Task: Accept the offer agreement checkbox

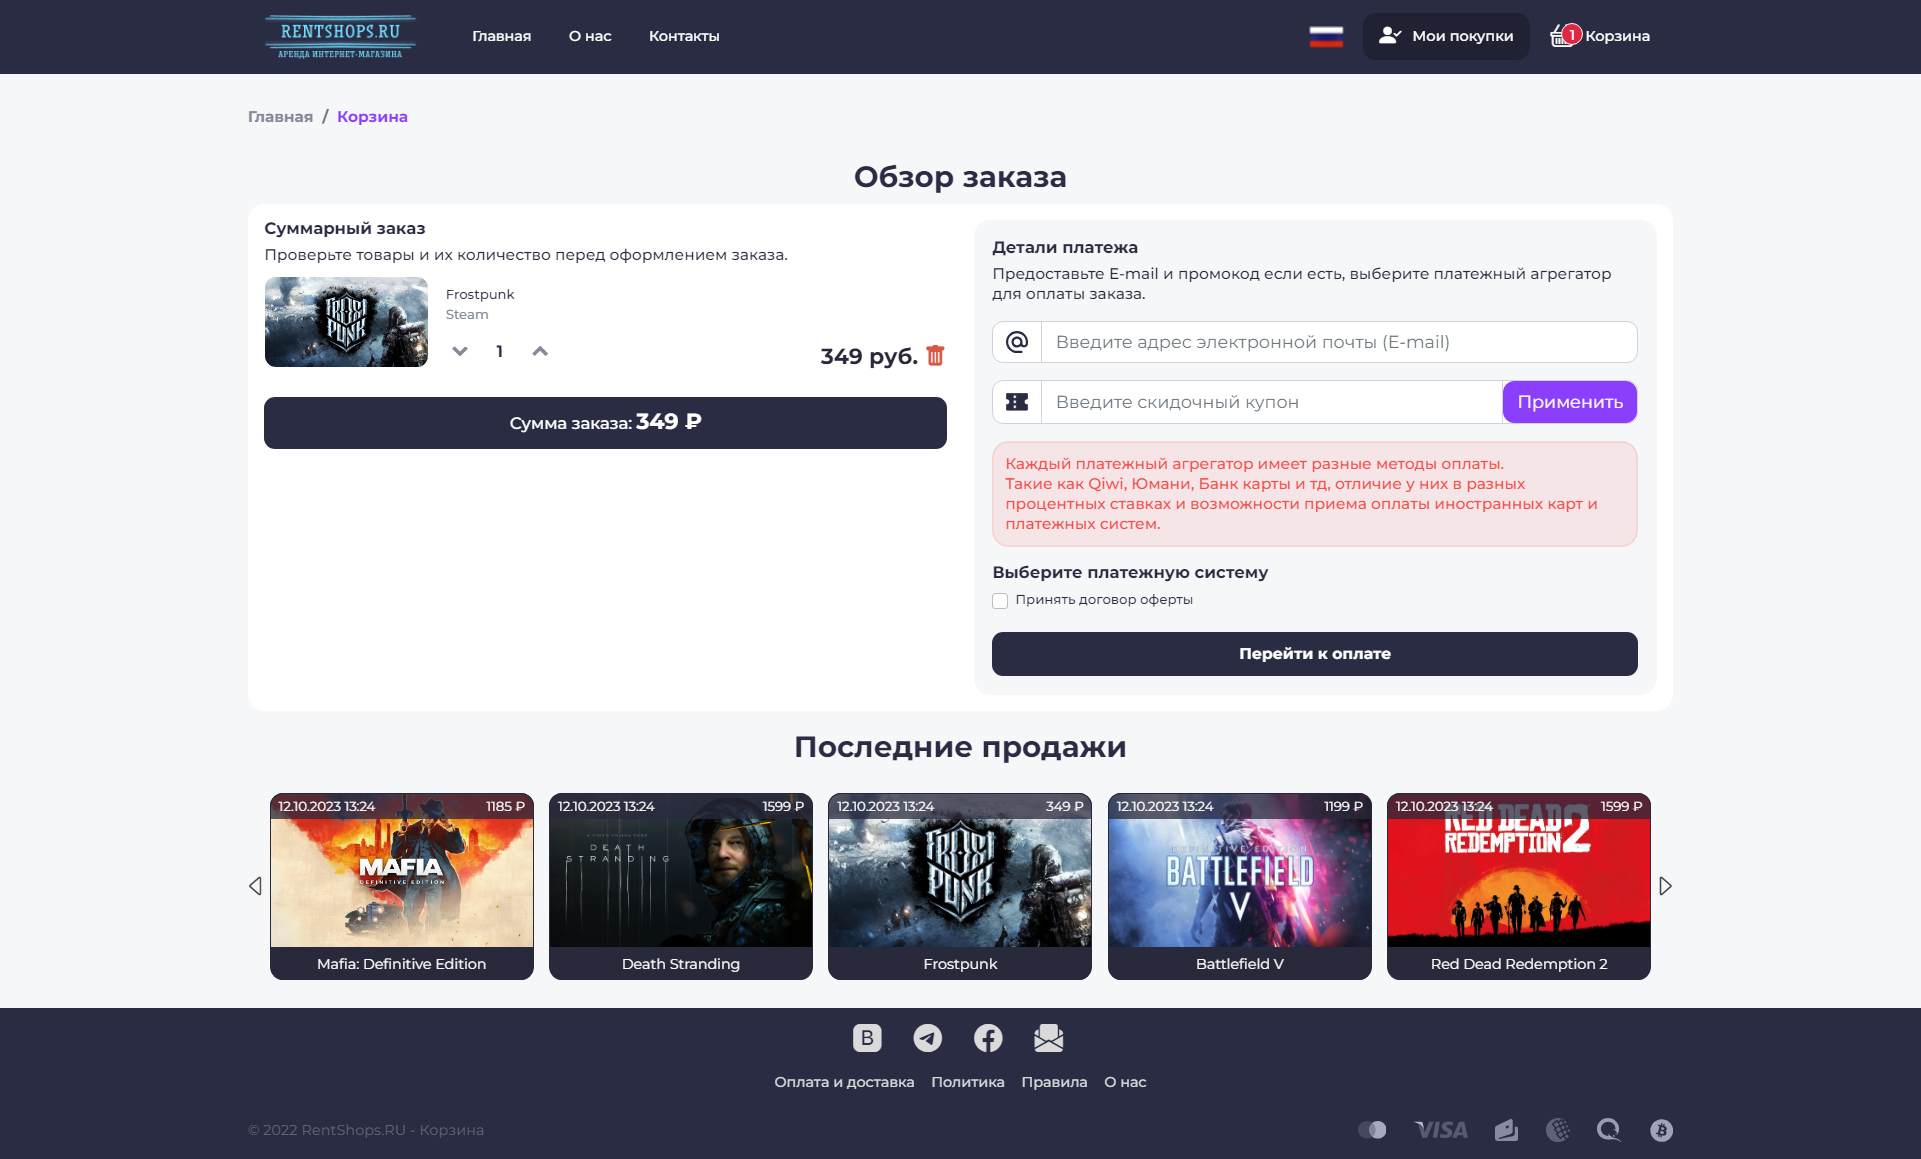Action: [x=1000, y=601]
